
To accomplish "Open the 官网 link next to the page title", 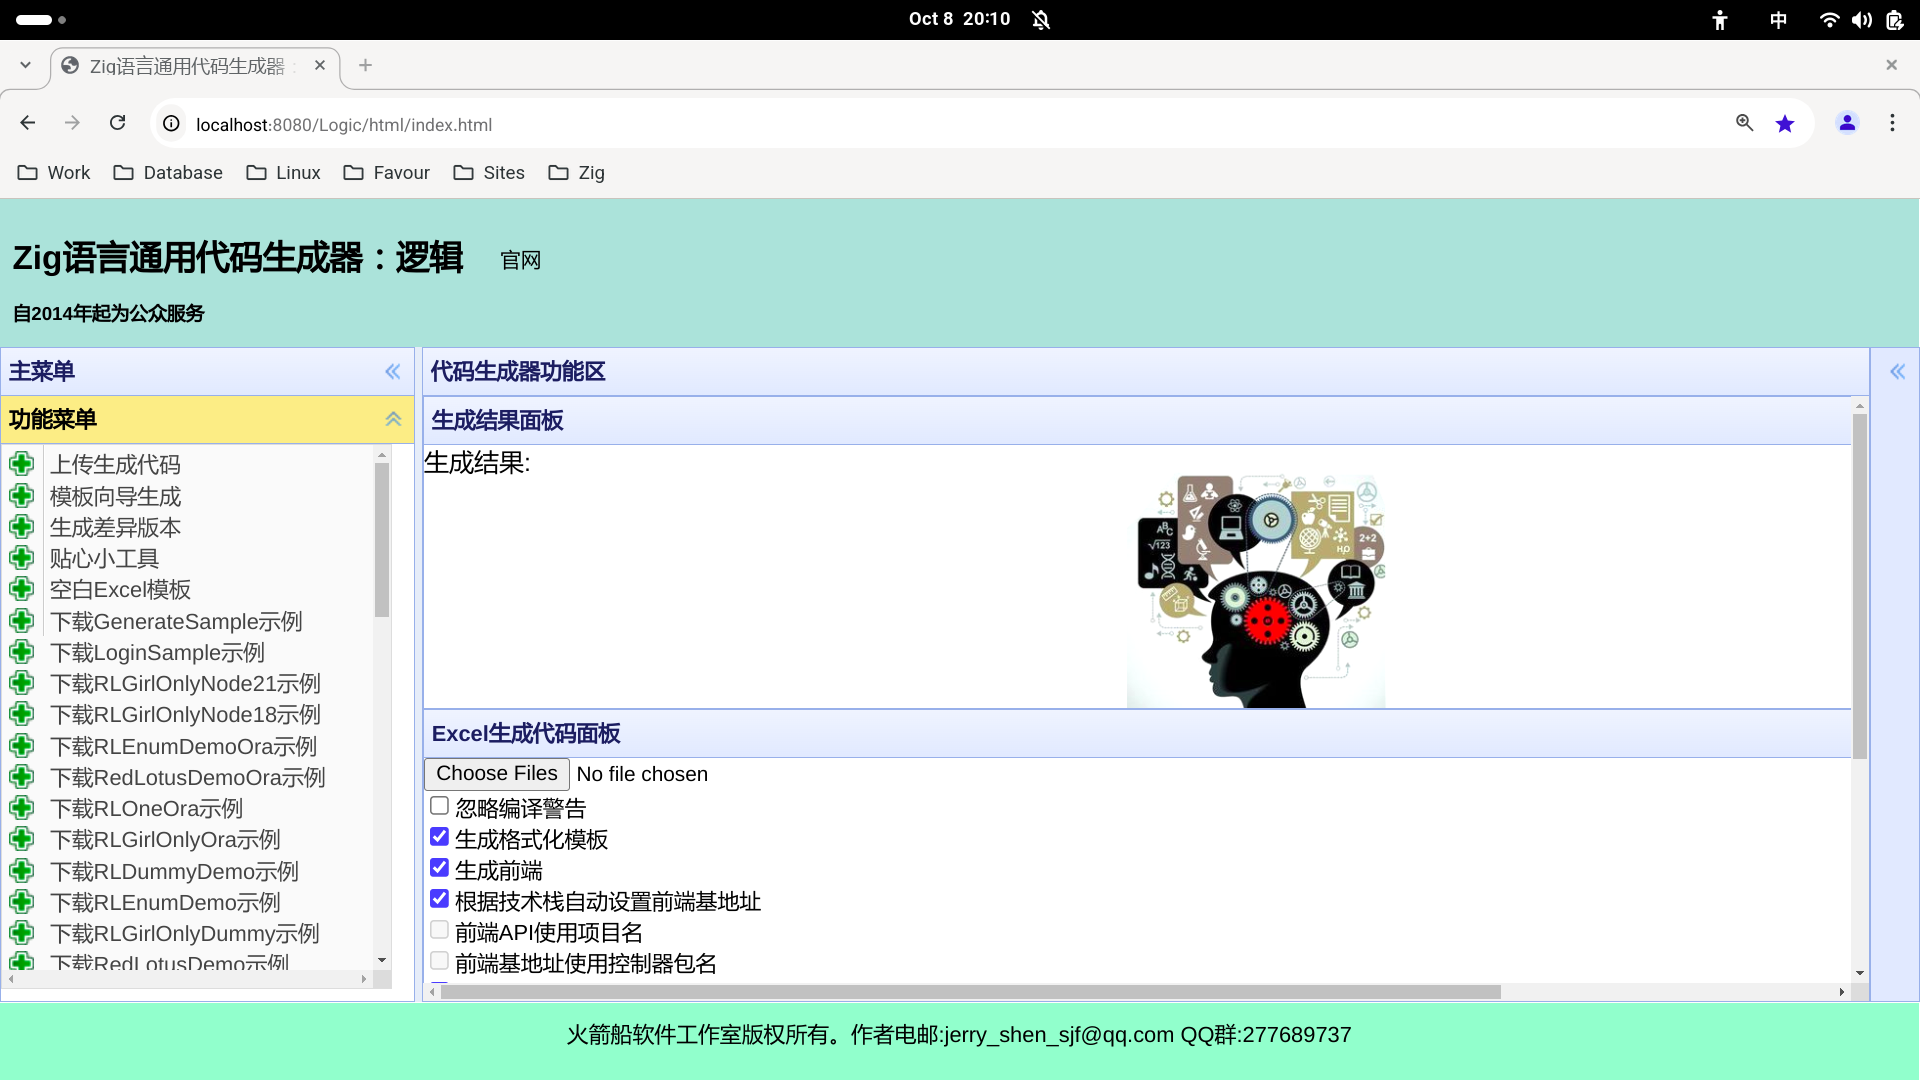I will tap(519, 259).
